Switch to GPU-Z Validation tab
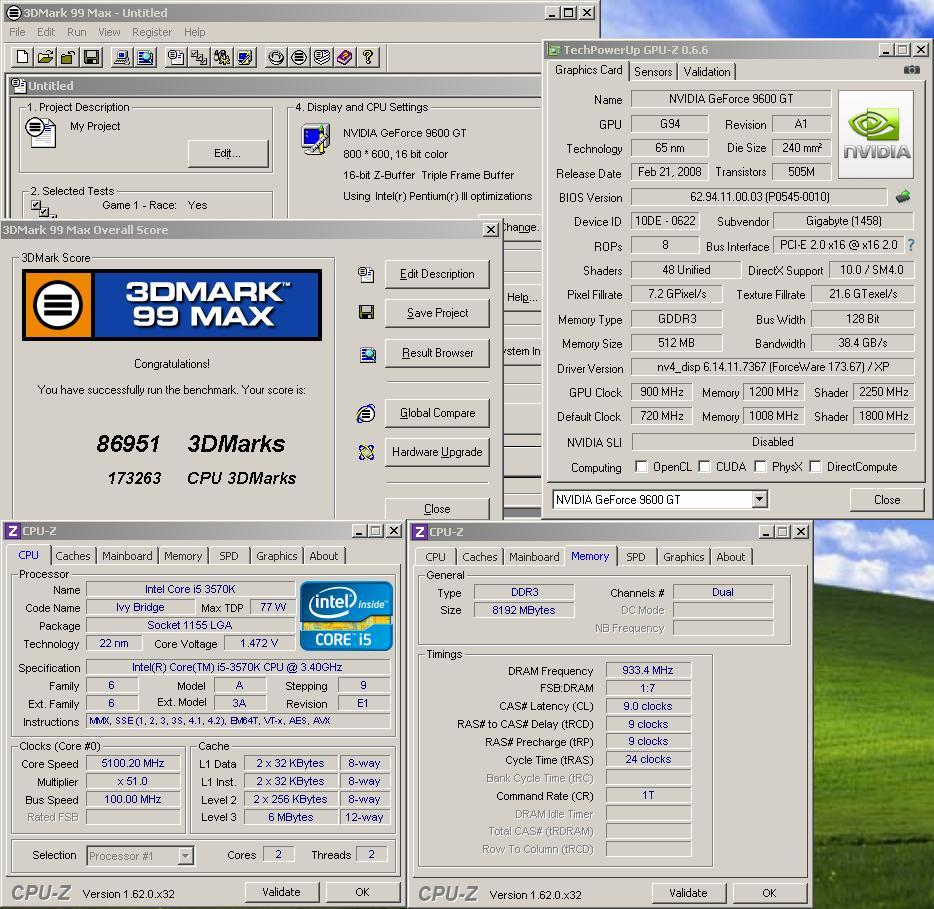 click(706, 71)
